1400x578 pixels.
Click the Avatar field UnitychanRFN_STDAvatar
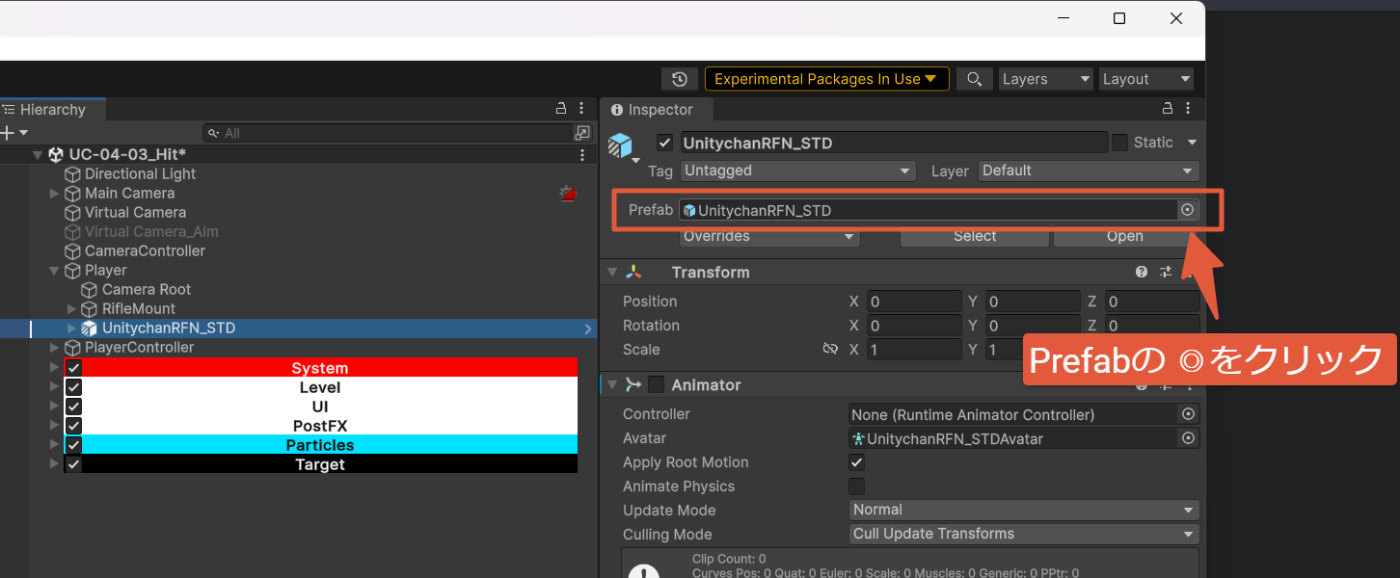click(1013, 438)
